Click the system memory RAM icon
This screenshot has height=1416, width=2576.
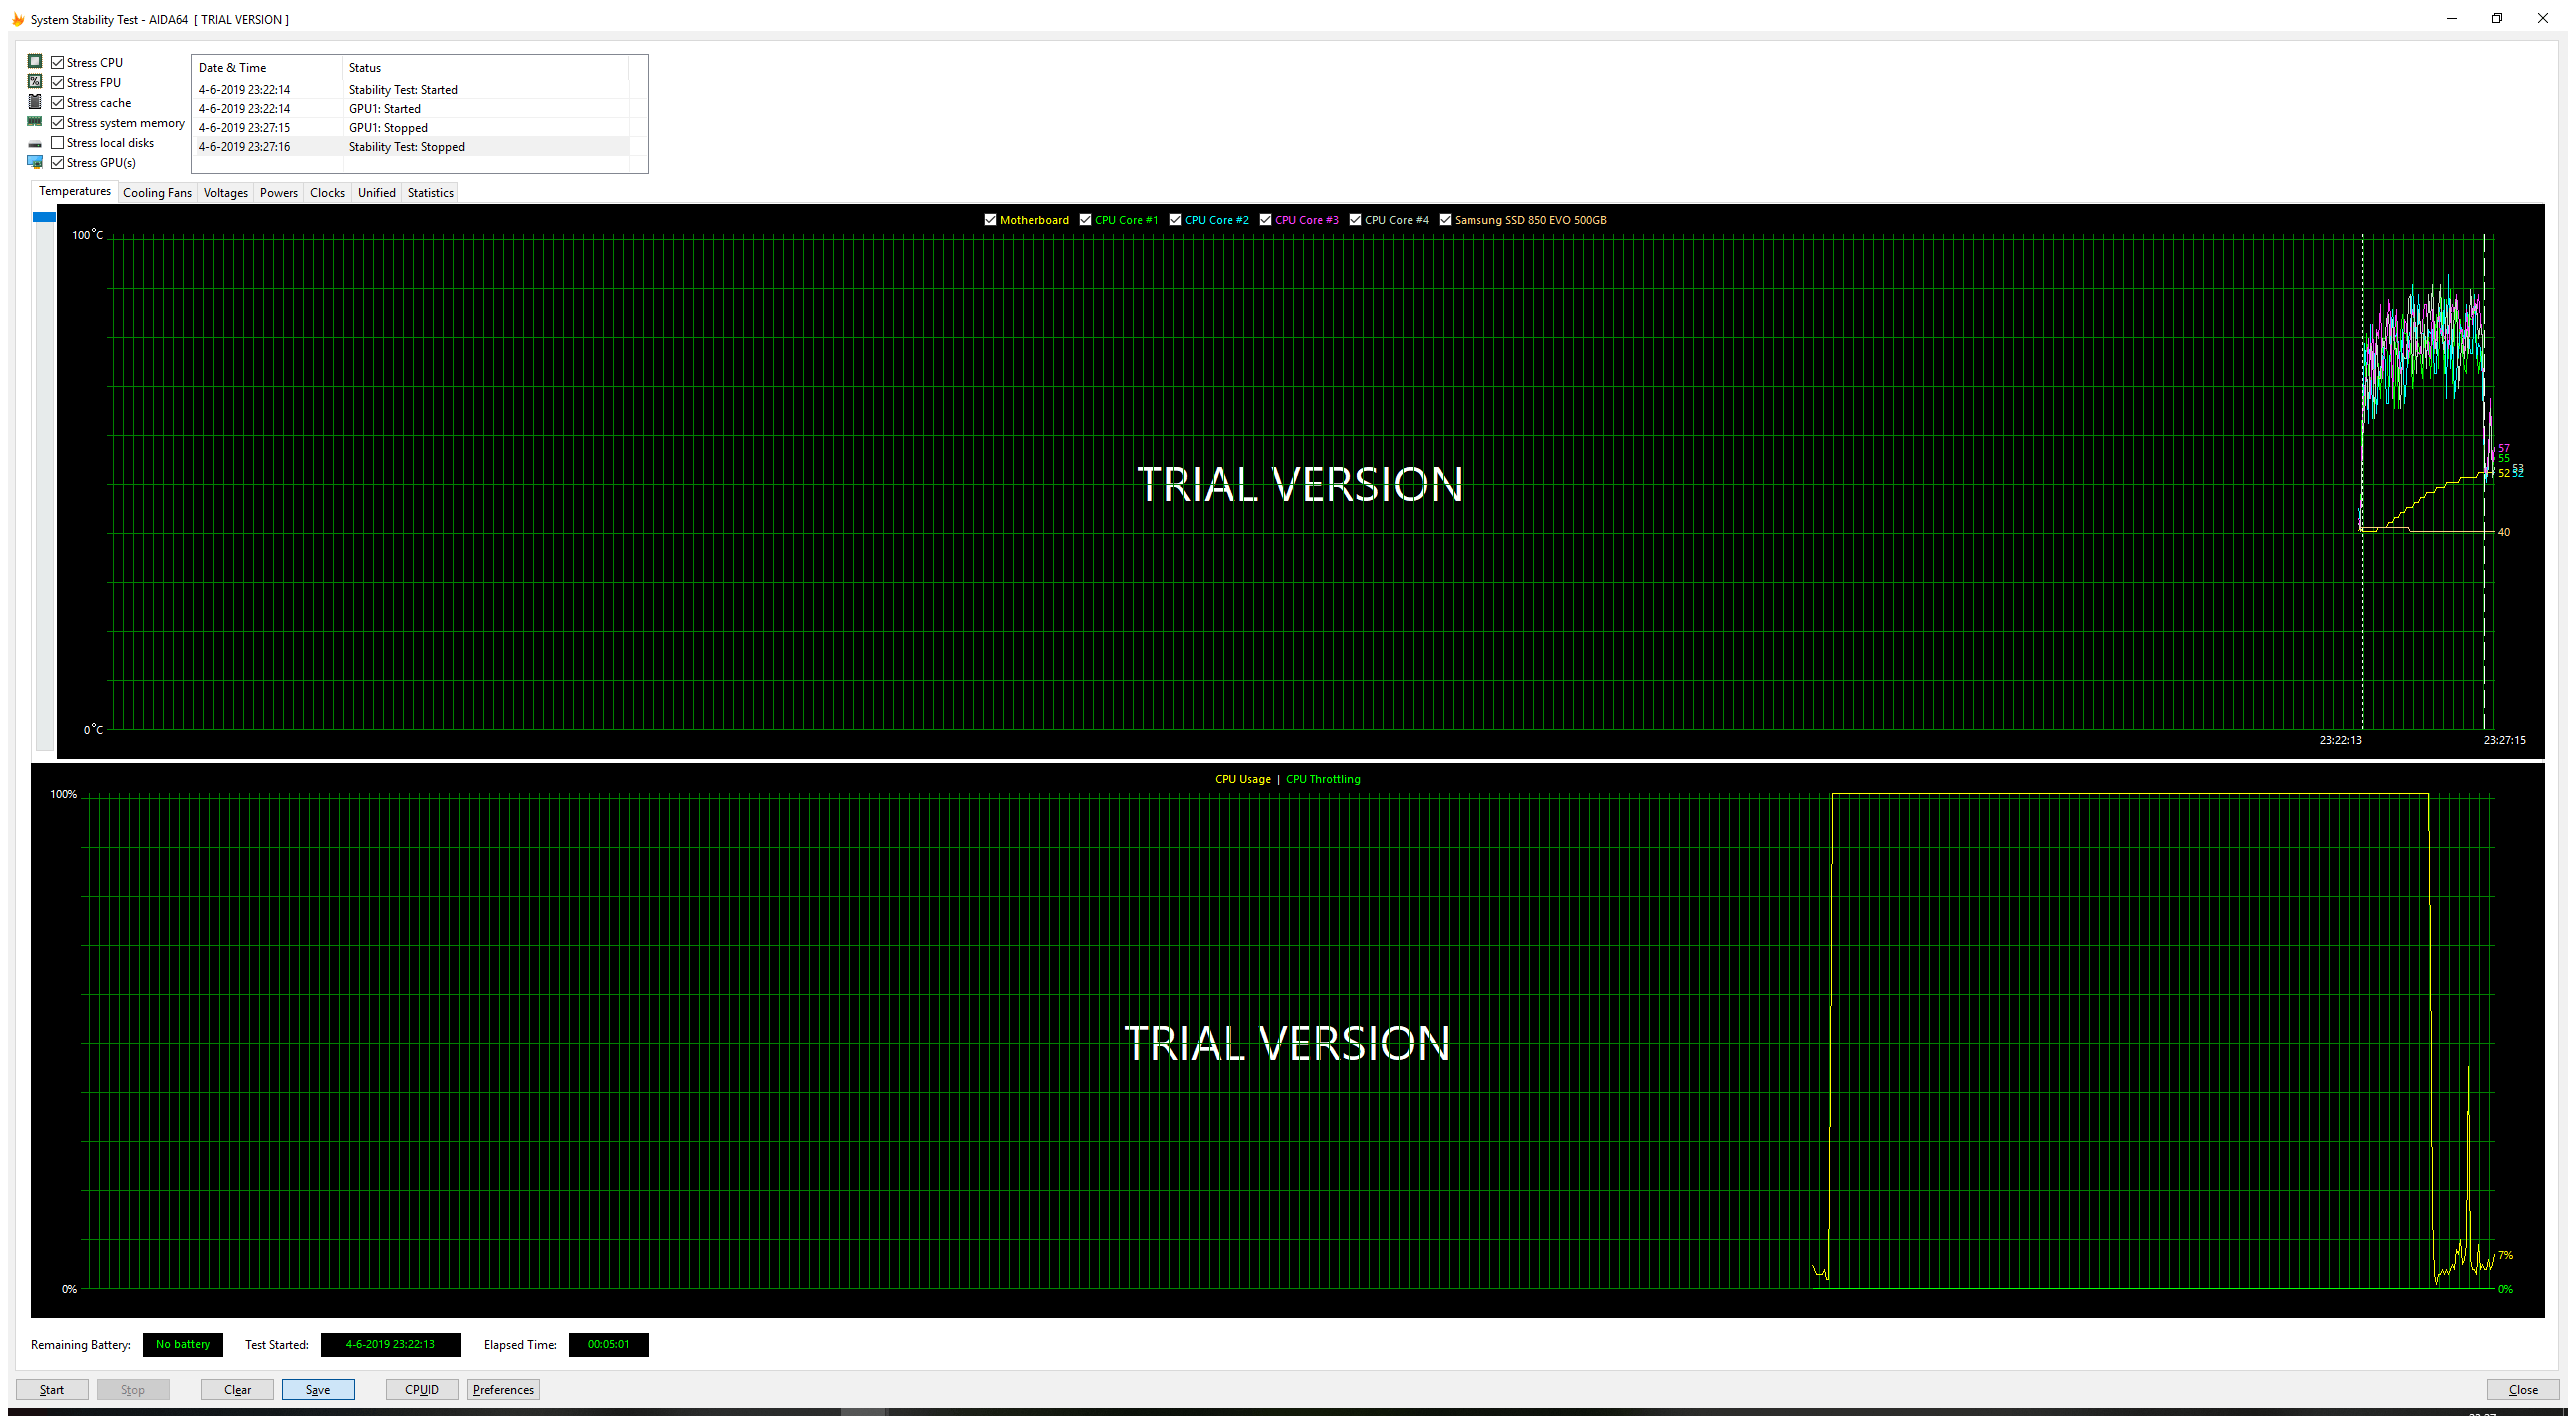point(35,122)
